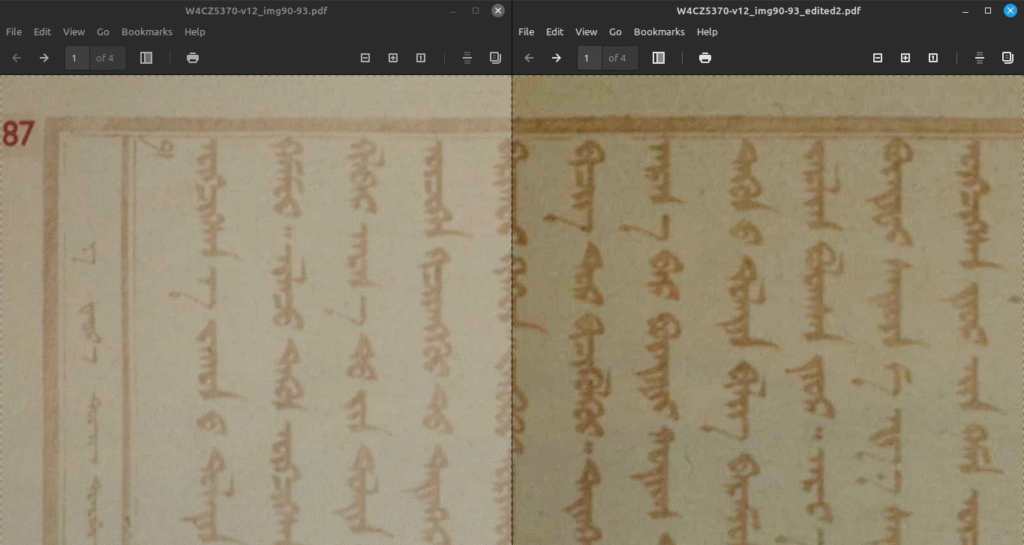Close the right edited2.pdf window
The height and width of the screenshot is (545, 1024).
(x=1010, y=10)
